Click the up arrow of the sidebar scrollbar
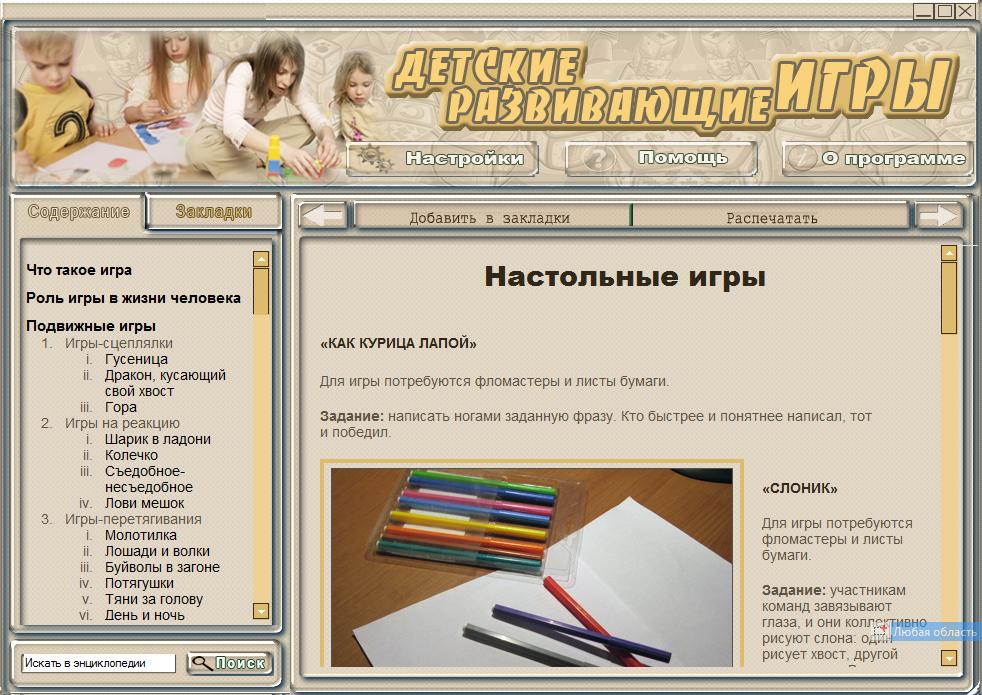982x695 pixels. 261,259
